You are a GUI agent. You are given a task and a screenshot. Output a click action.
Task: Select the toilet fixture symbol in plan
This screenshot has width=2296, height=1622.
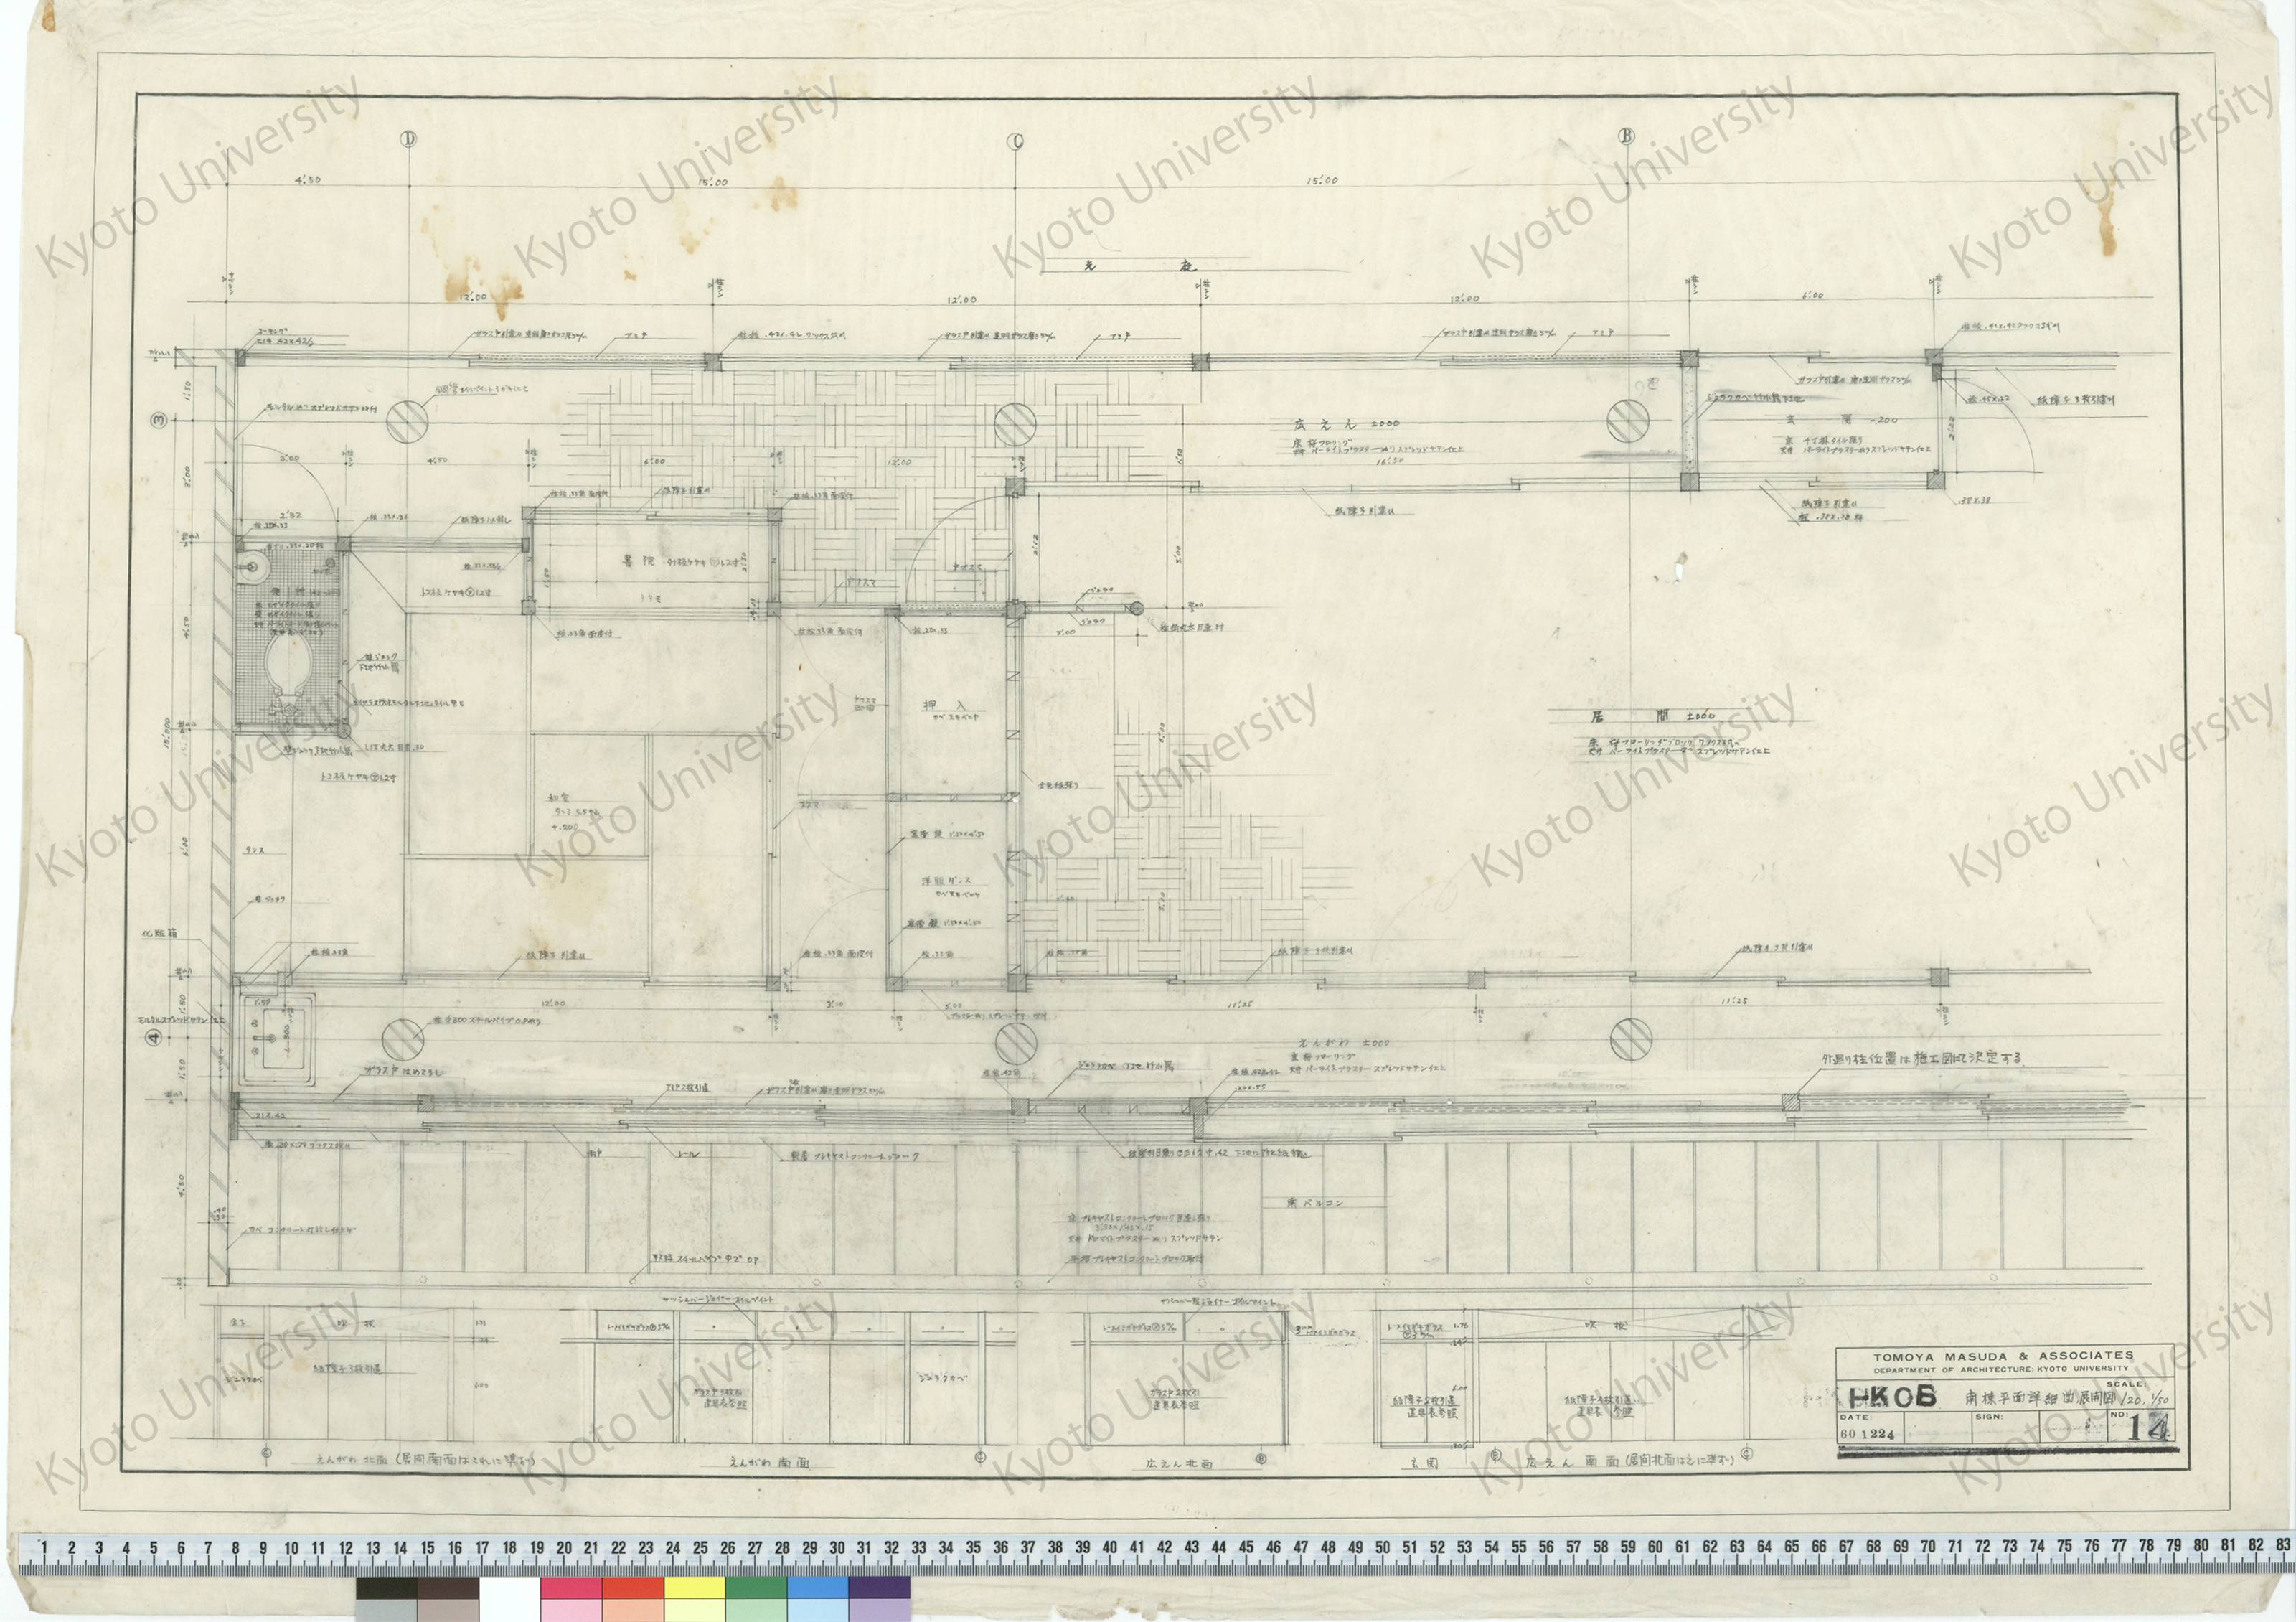(x=290, y=668)
